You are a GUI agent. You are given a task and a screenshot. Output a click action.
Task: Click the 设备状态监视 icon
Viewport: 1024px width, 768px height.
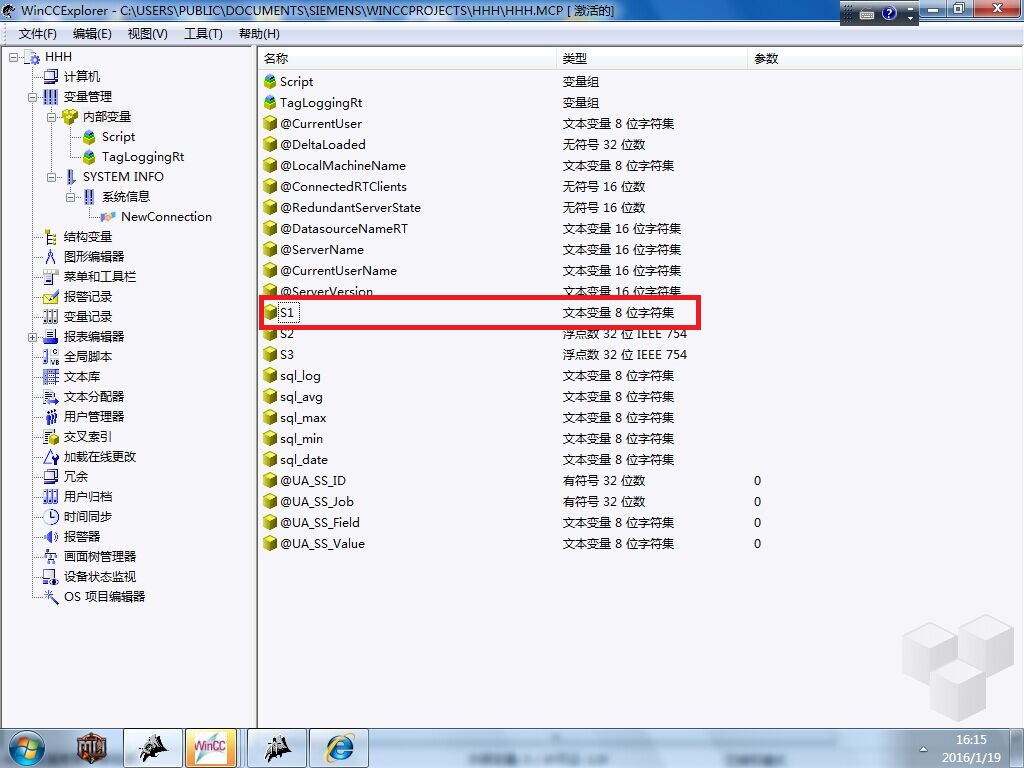[50, 577]
